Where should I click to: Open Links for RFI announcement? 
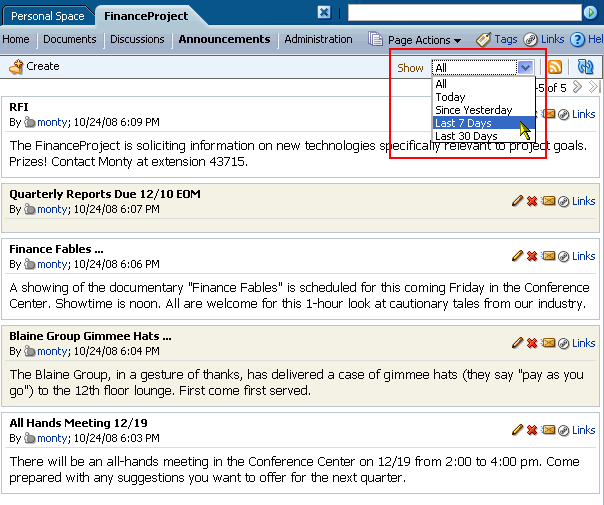(x=584, y=114)
